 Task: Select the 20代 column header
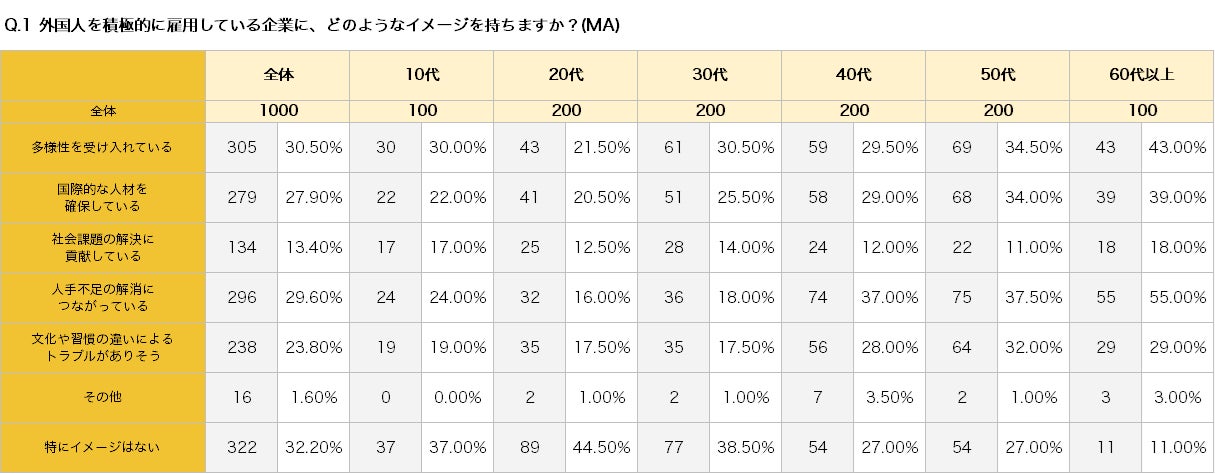[x=565, y=75]
